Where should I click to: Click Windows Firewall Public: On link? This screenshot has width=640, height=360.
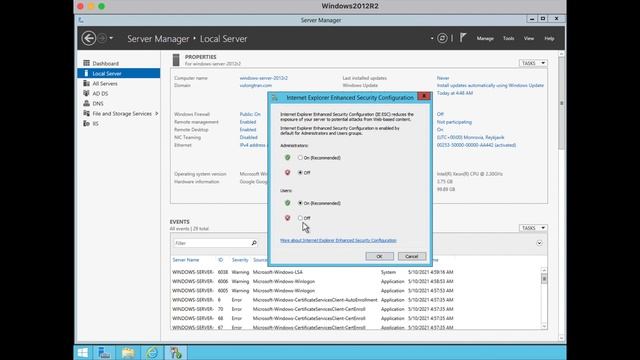point(250,114)
